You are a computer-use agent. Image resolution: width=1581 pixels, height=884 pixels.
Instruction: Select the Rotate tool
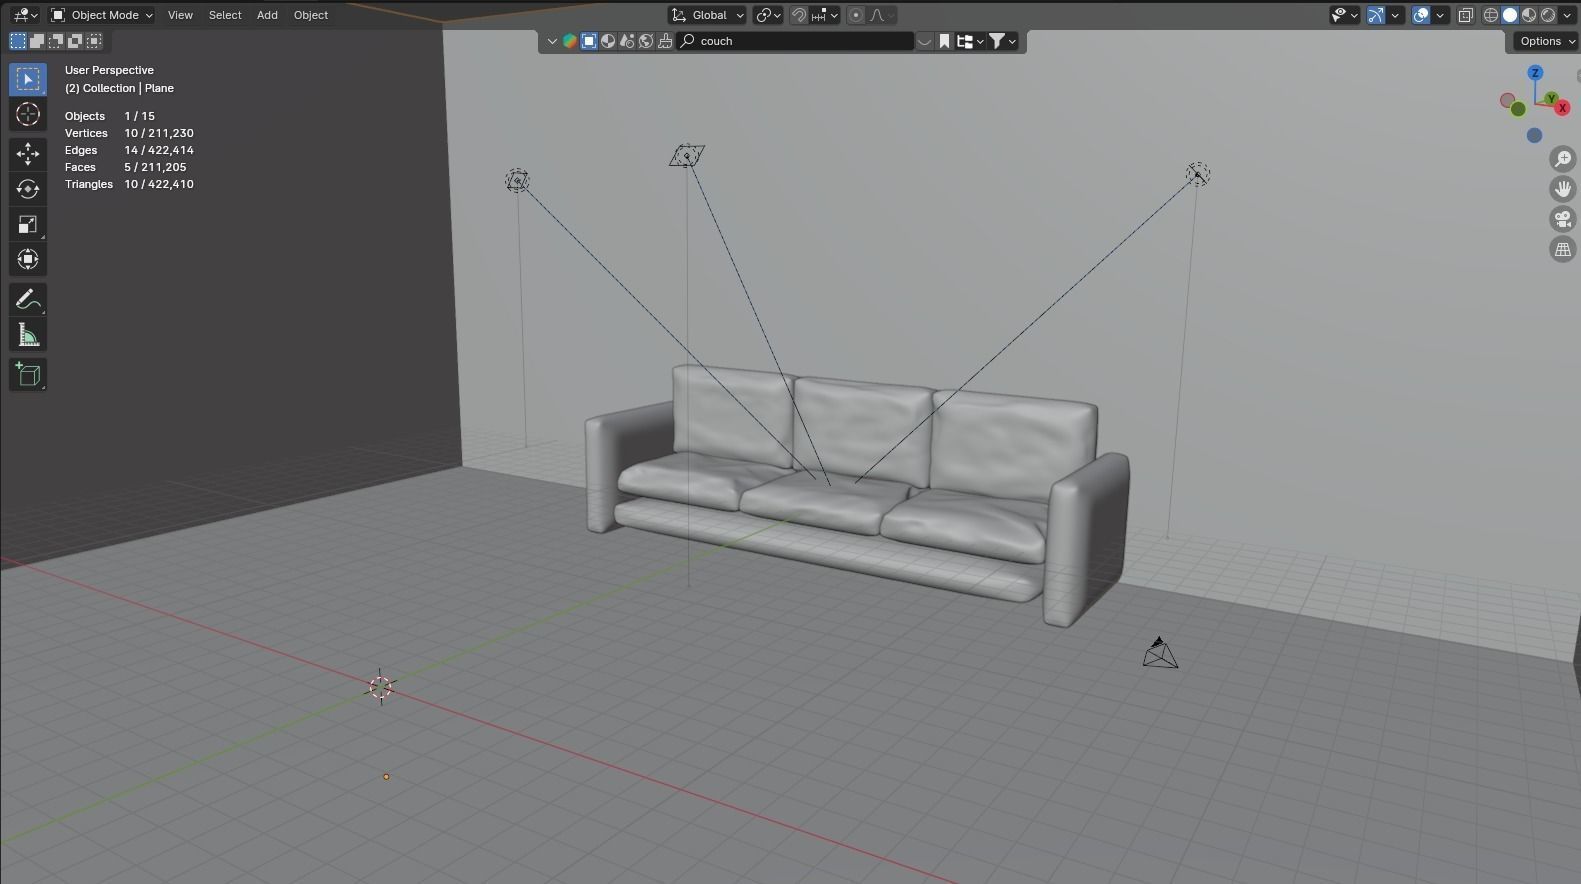pos(28,189)
